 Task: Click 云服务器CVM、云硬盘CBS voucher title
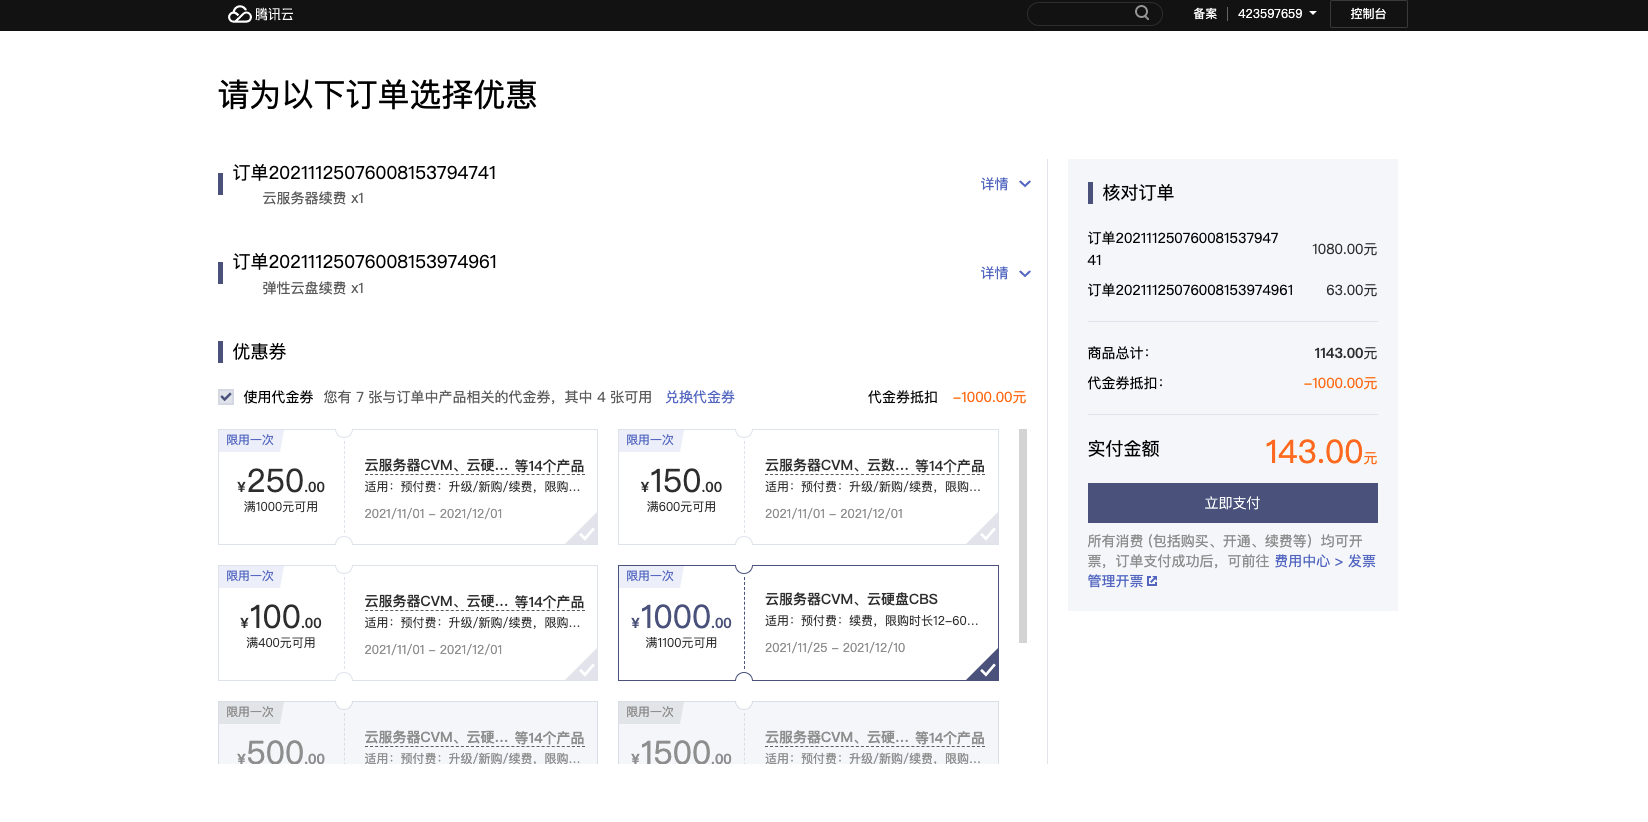coord(851,599)
